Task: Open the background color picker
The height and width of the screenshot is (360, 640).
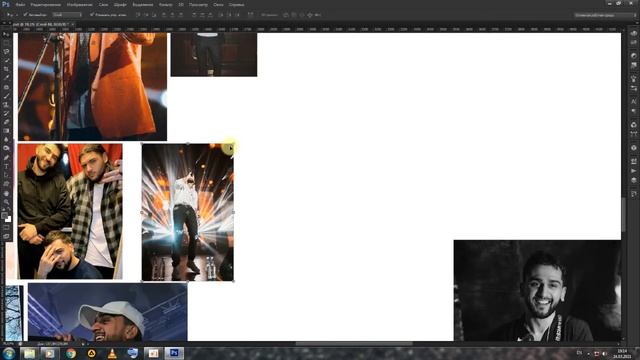Action: click(x=9, y=220)
